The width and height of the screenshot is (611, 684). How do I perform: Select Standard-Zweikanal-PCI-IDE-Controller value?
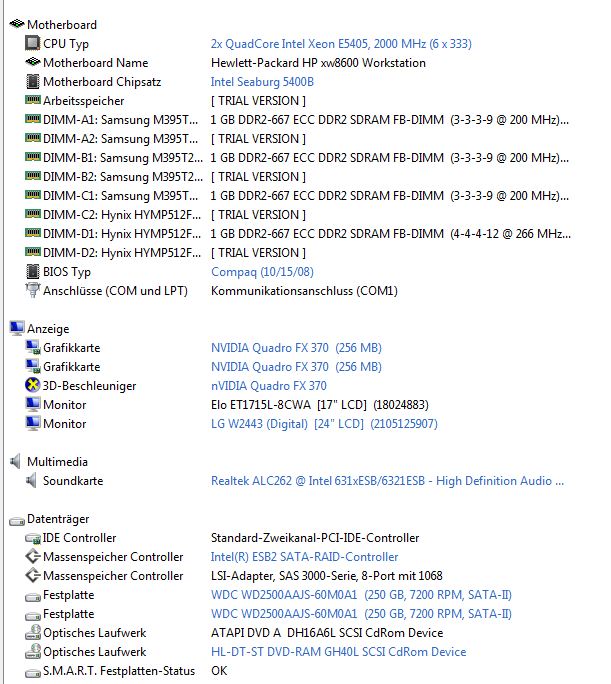tap(315, 538)
